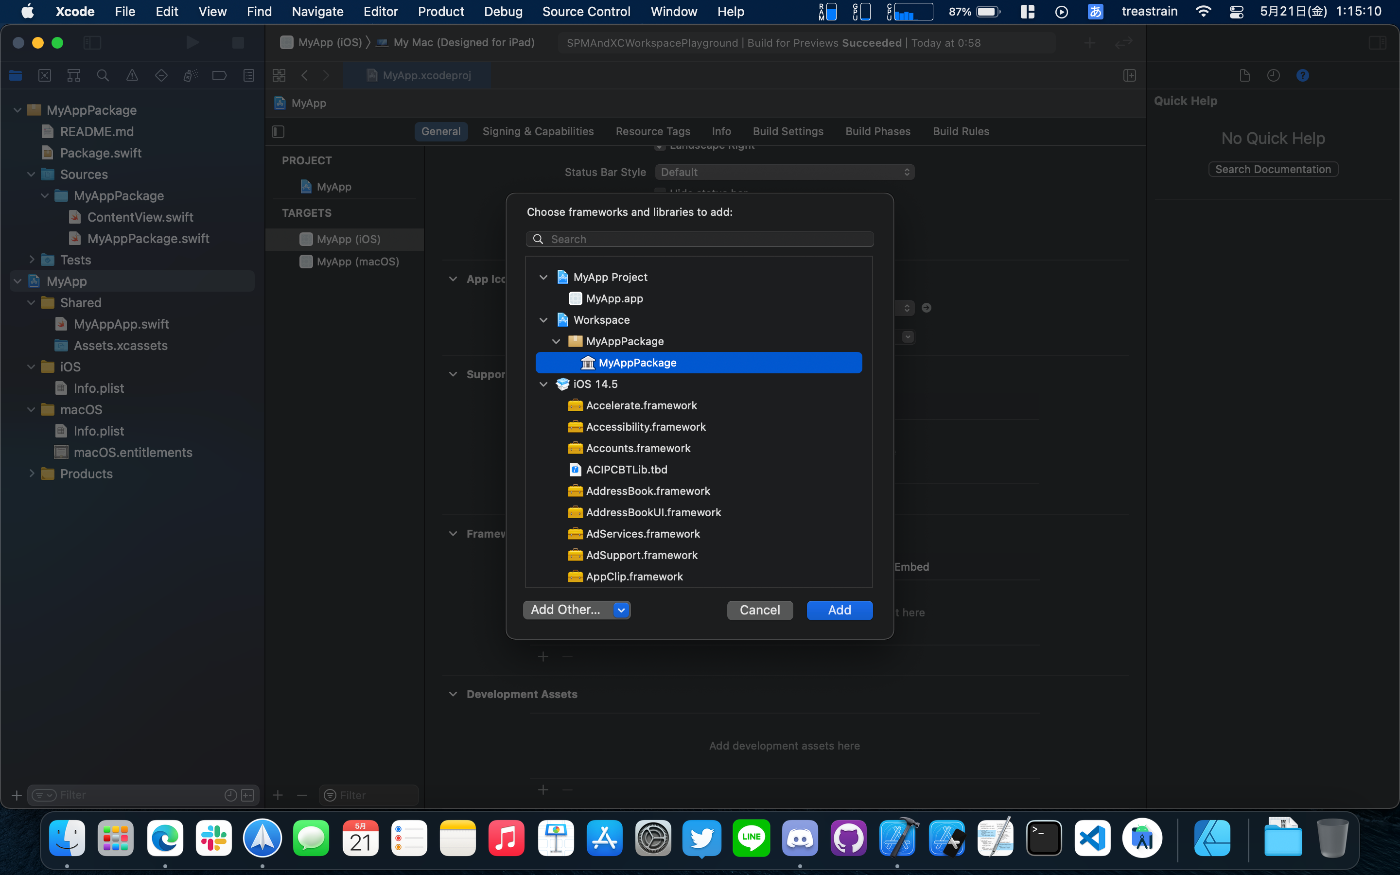Click the Stop button in Xcode toolbar
Image resolution: width=1400 pixels, height=875 pixels.
[x=238, y=43]
